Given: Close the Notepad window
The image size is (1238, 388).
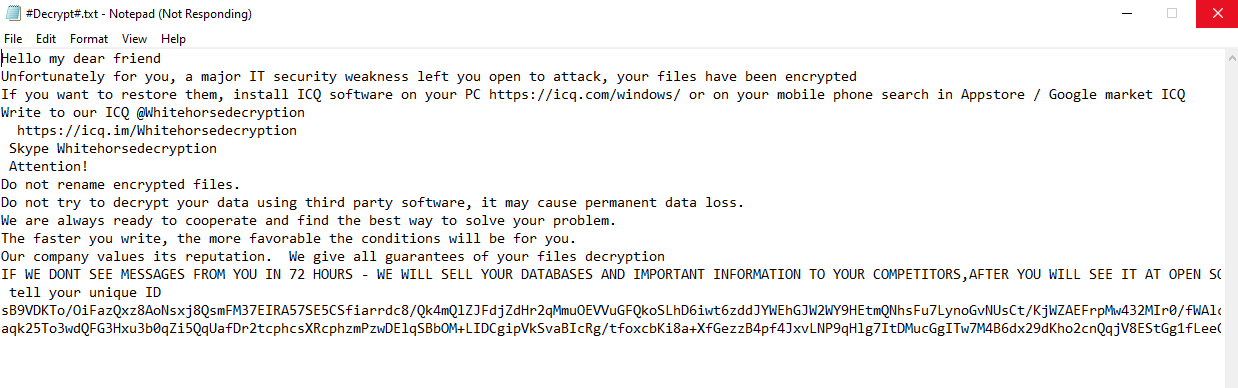Looking at the screenshot, I should pyautogui.click(x=1216, y=14).
